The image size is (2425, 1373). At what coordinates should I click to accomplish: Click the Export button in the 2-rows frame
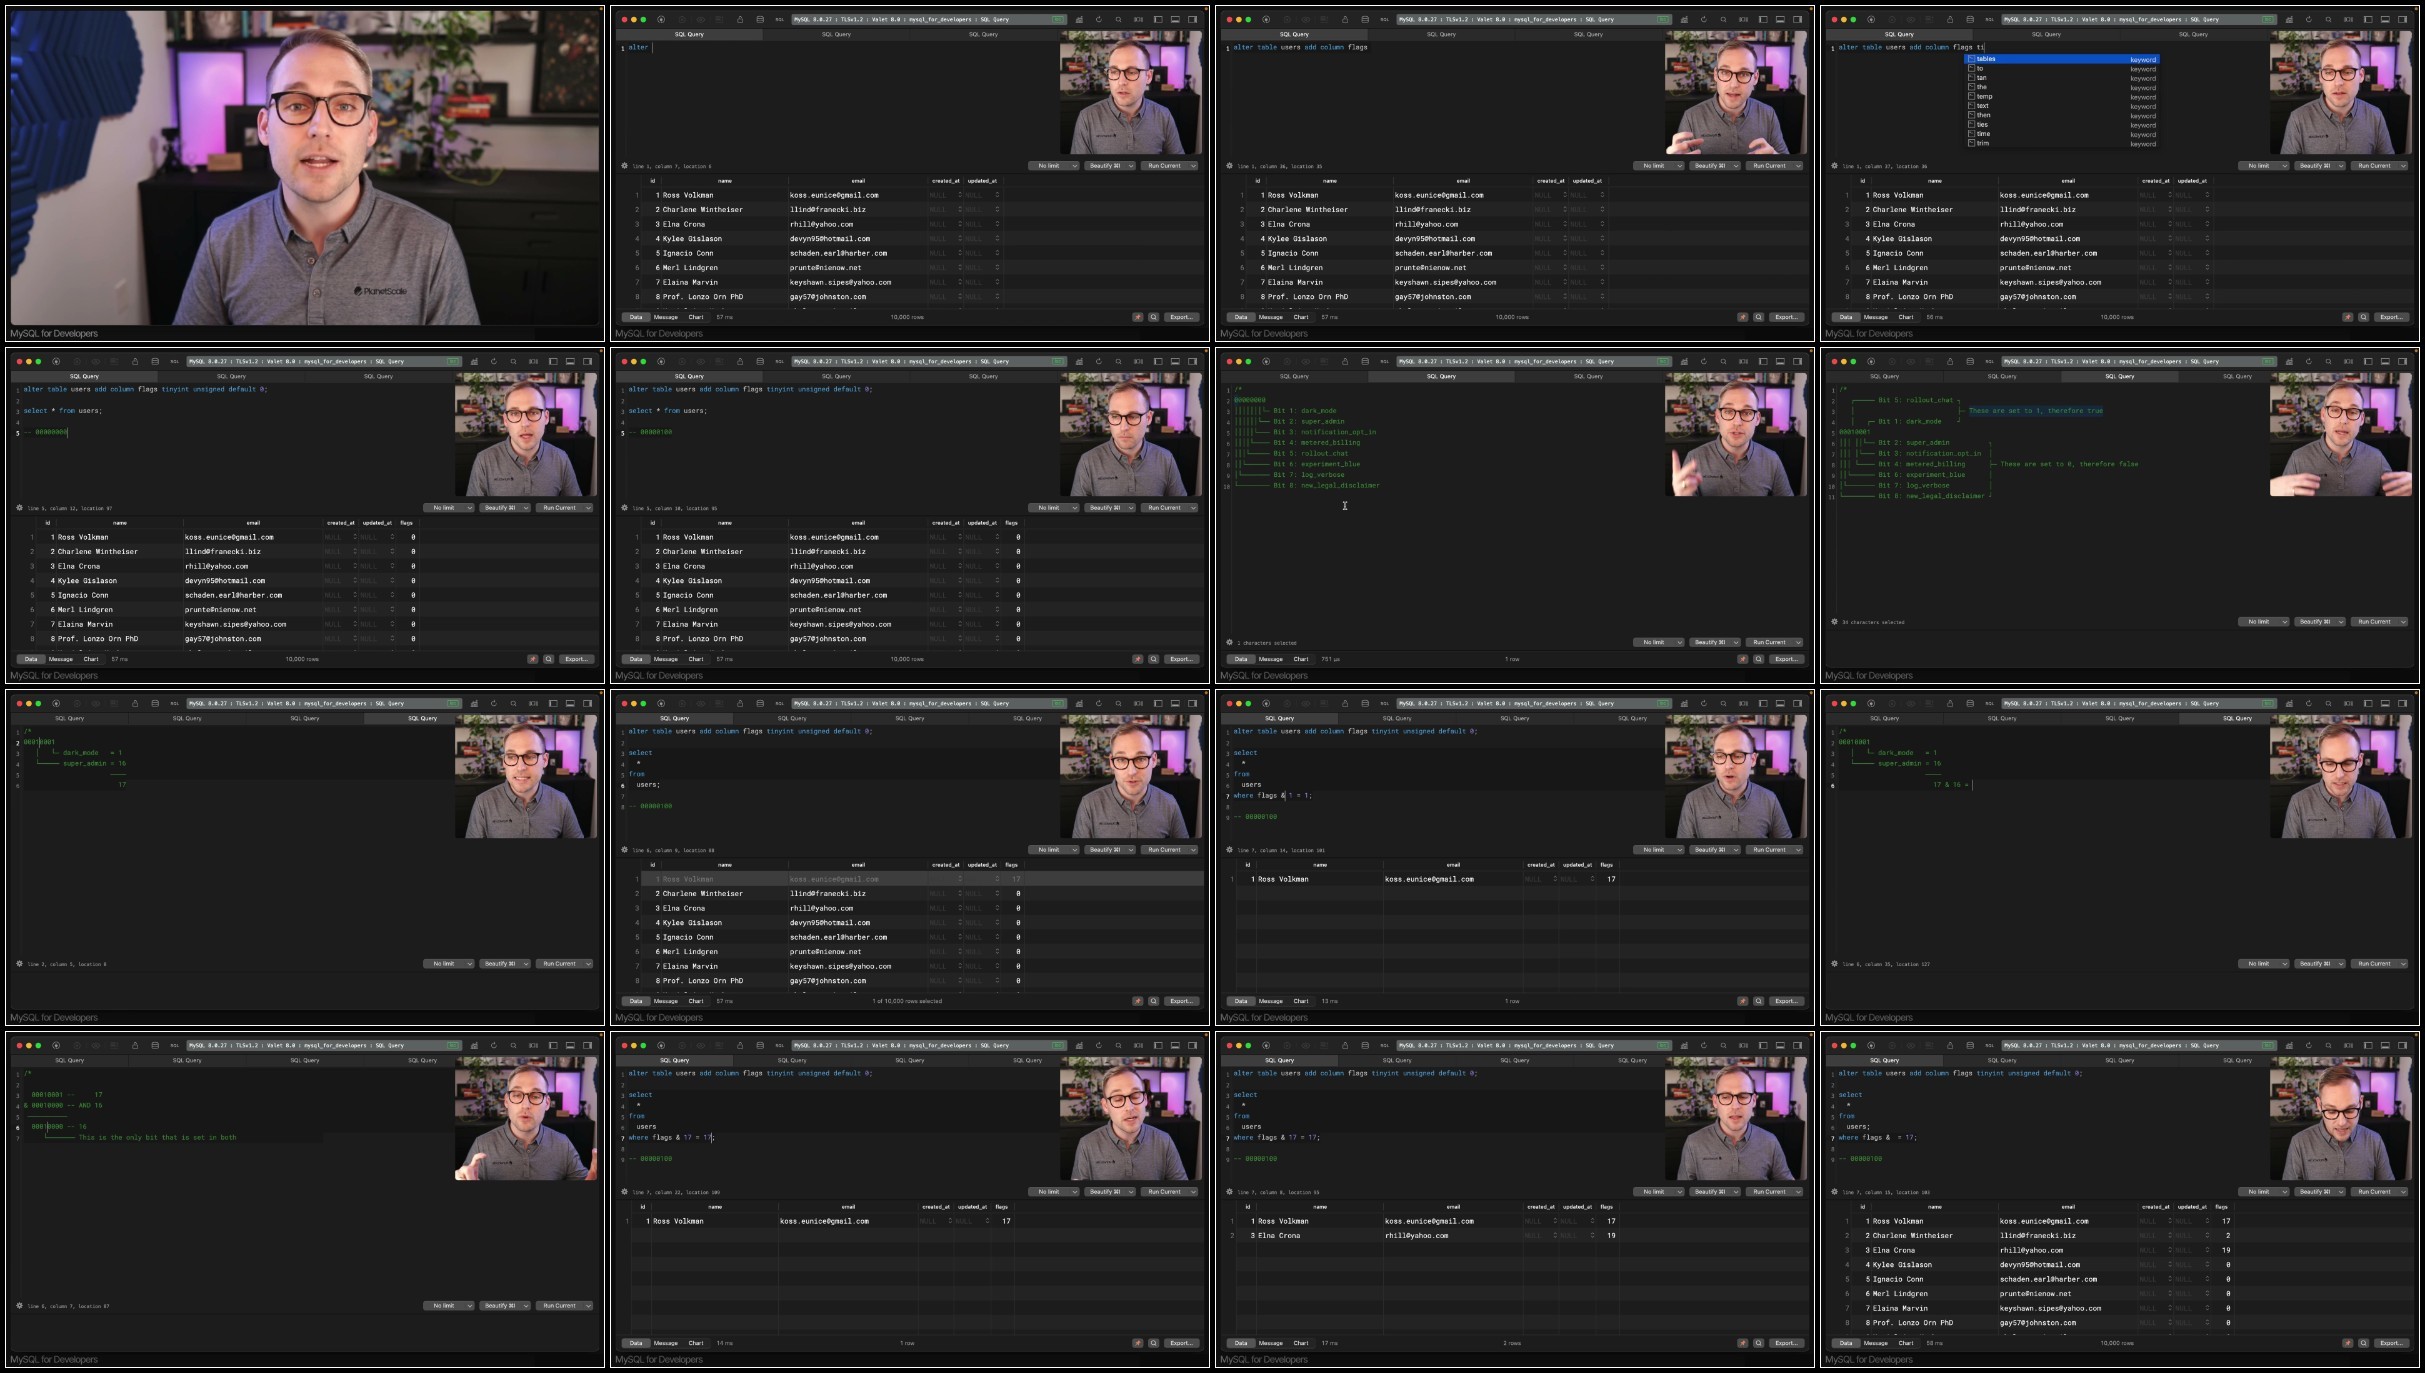pyautogui.click(x=1786, y=1343)
